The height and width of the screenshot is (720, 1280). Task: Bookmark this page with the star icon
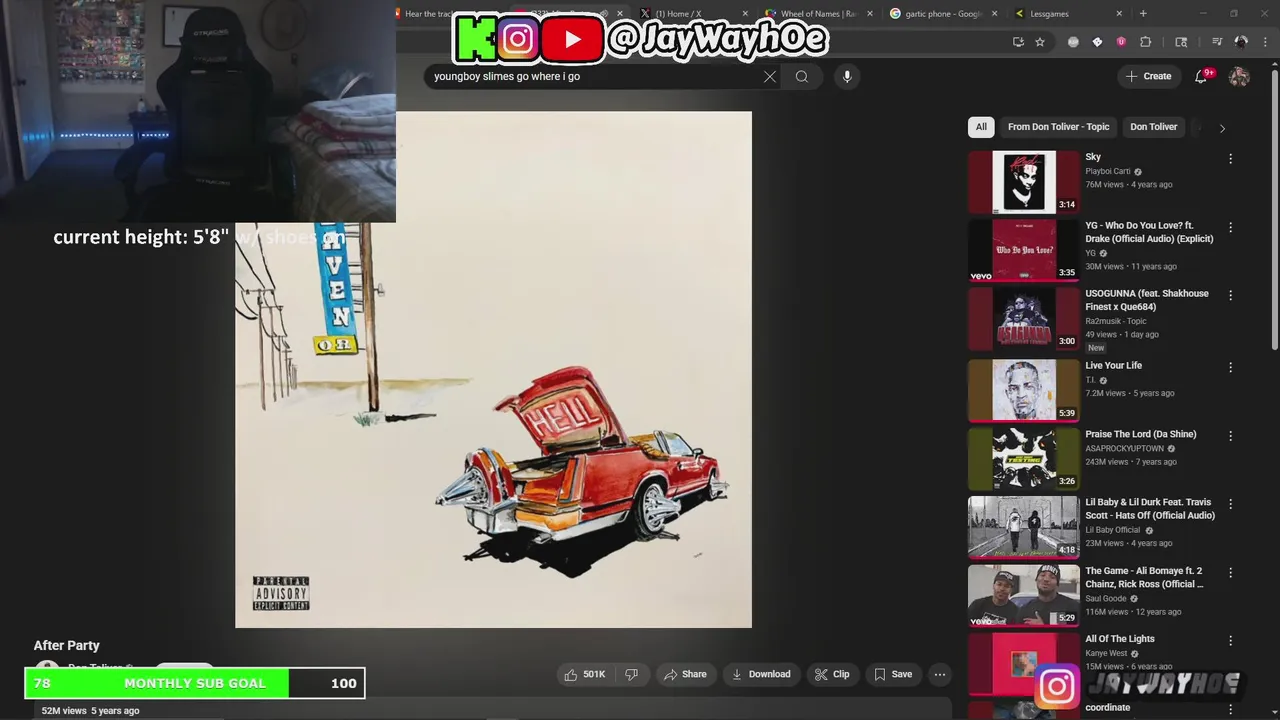[x=1040, y=42]
